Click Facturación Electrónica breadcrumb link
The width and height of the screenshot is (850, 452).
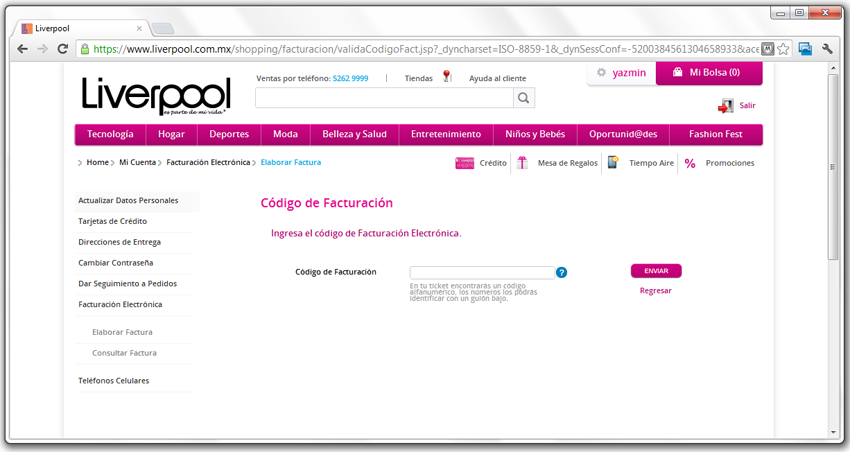208,162
